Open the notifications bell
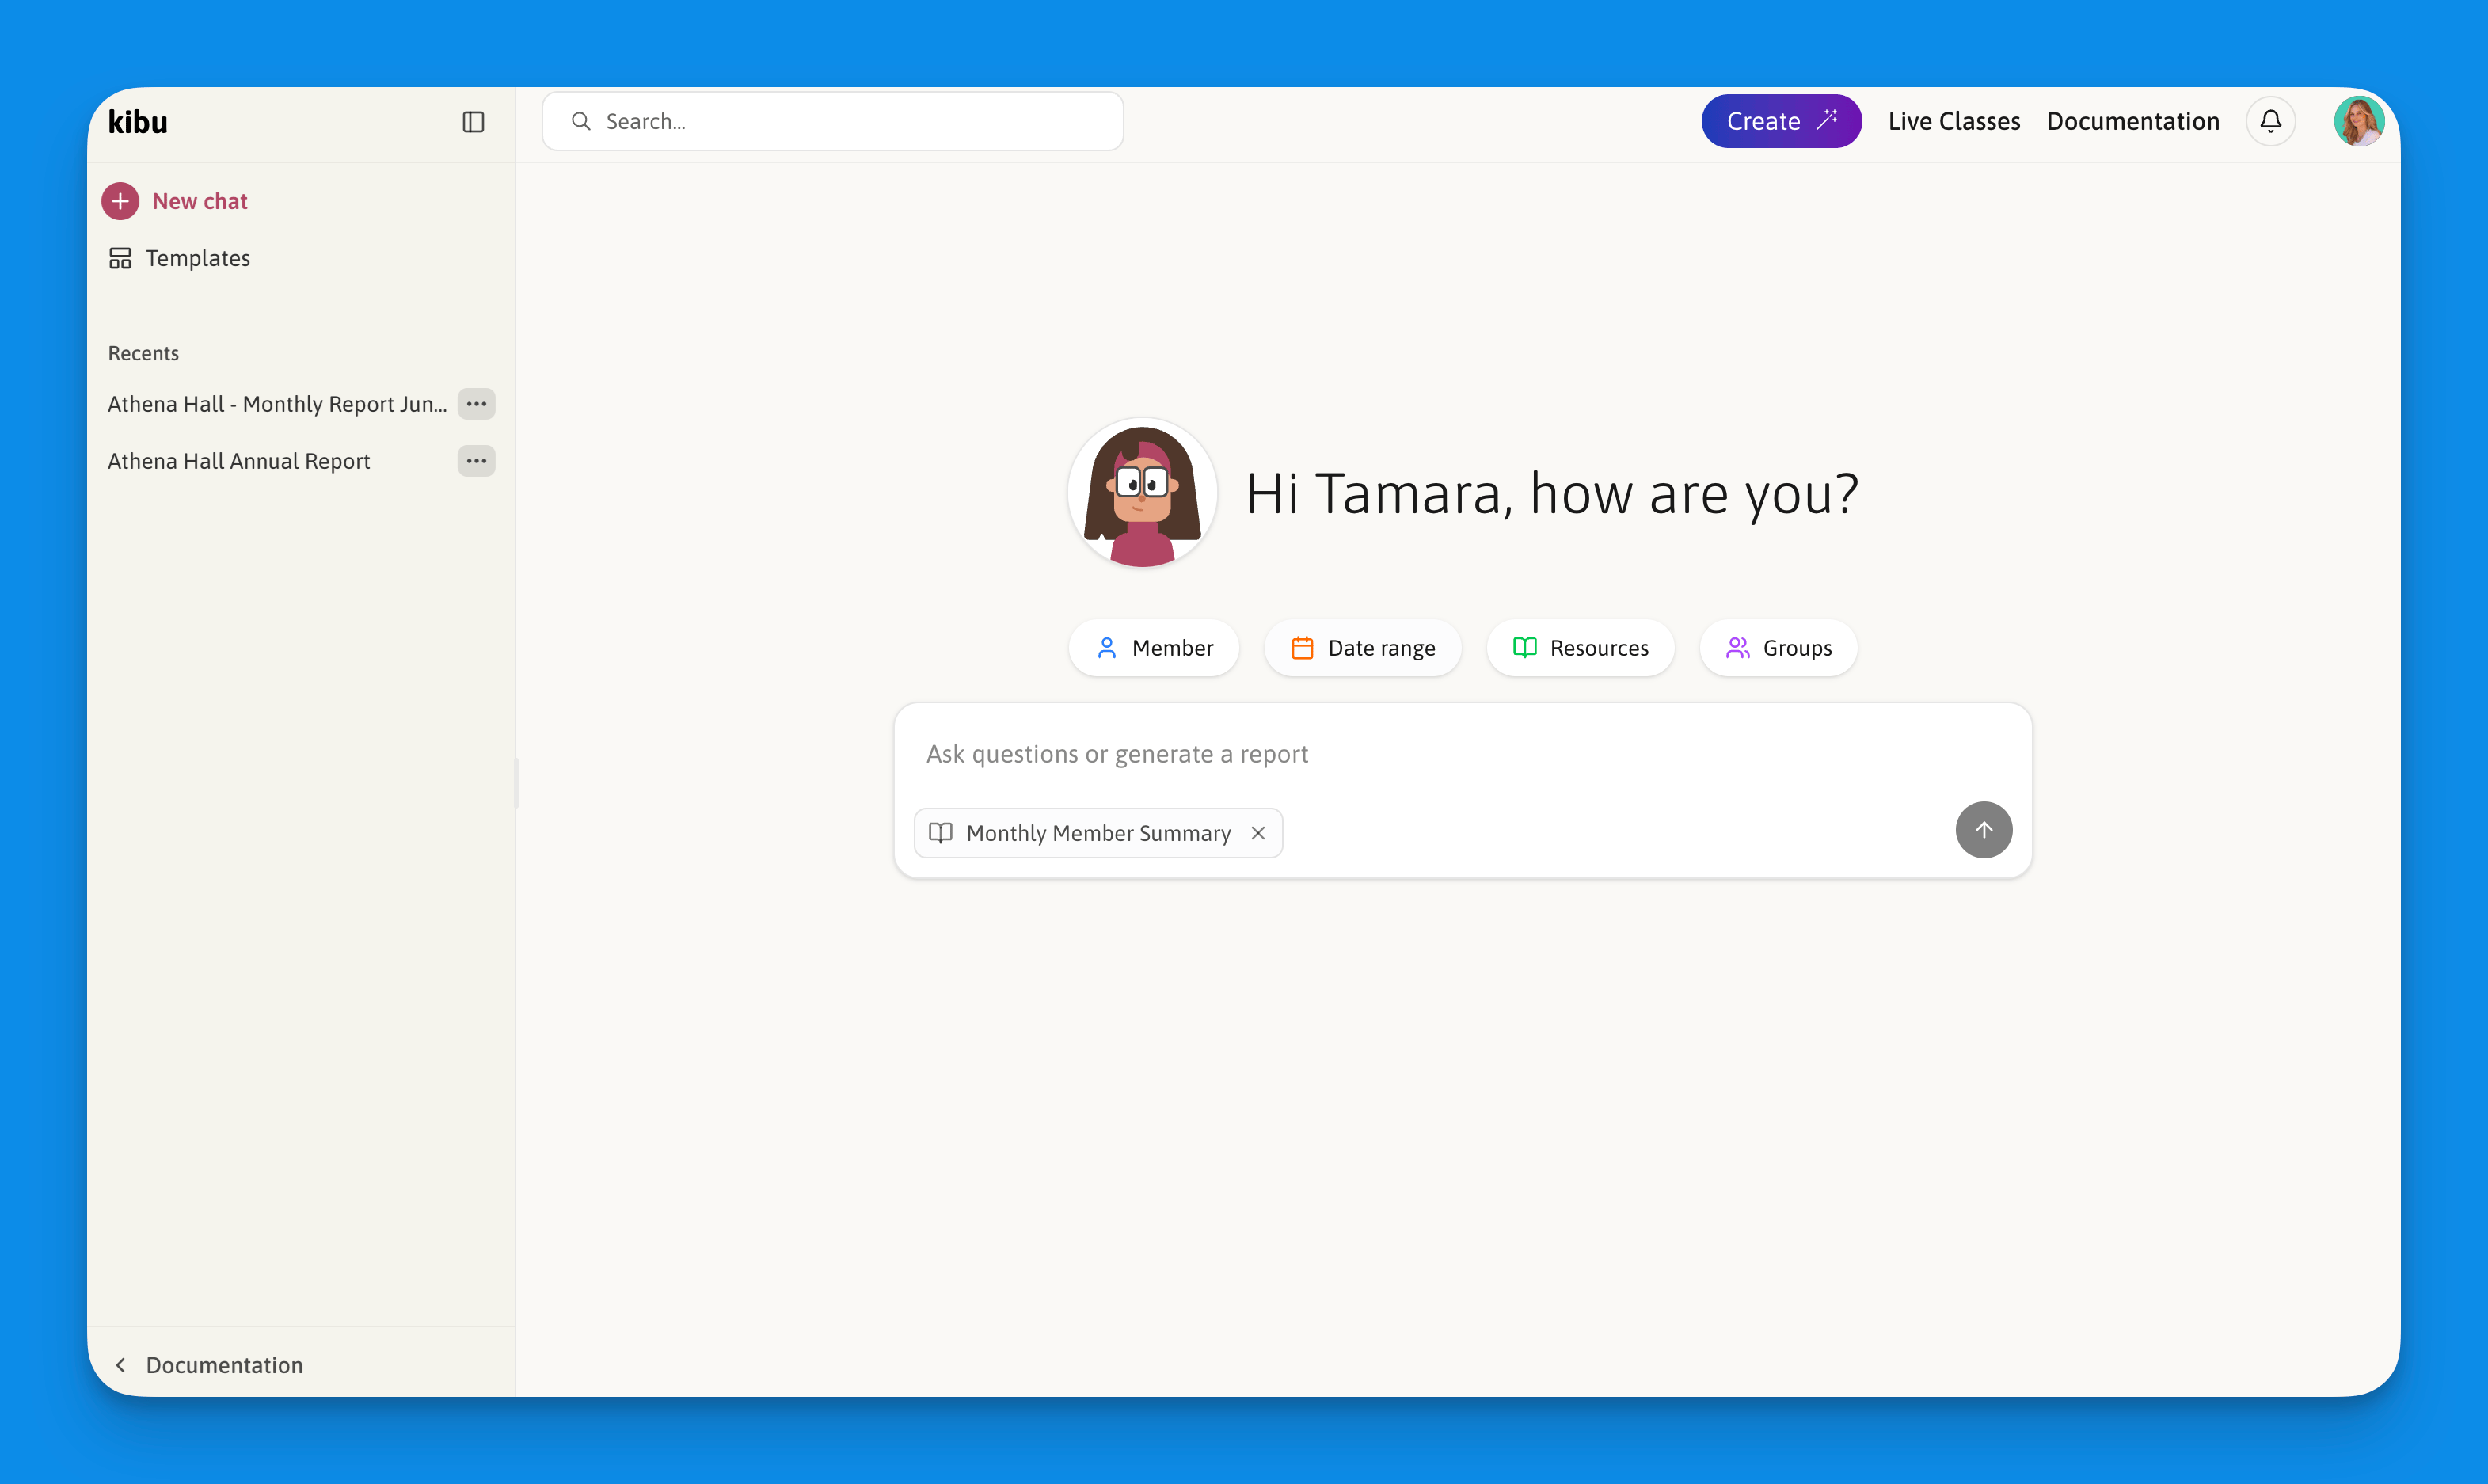This screenshot has width=2488, height=1484. tap(2271, 121)
